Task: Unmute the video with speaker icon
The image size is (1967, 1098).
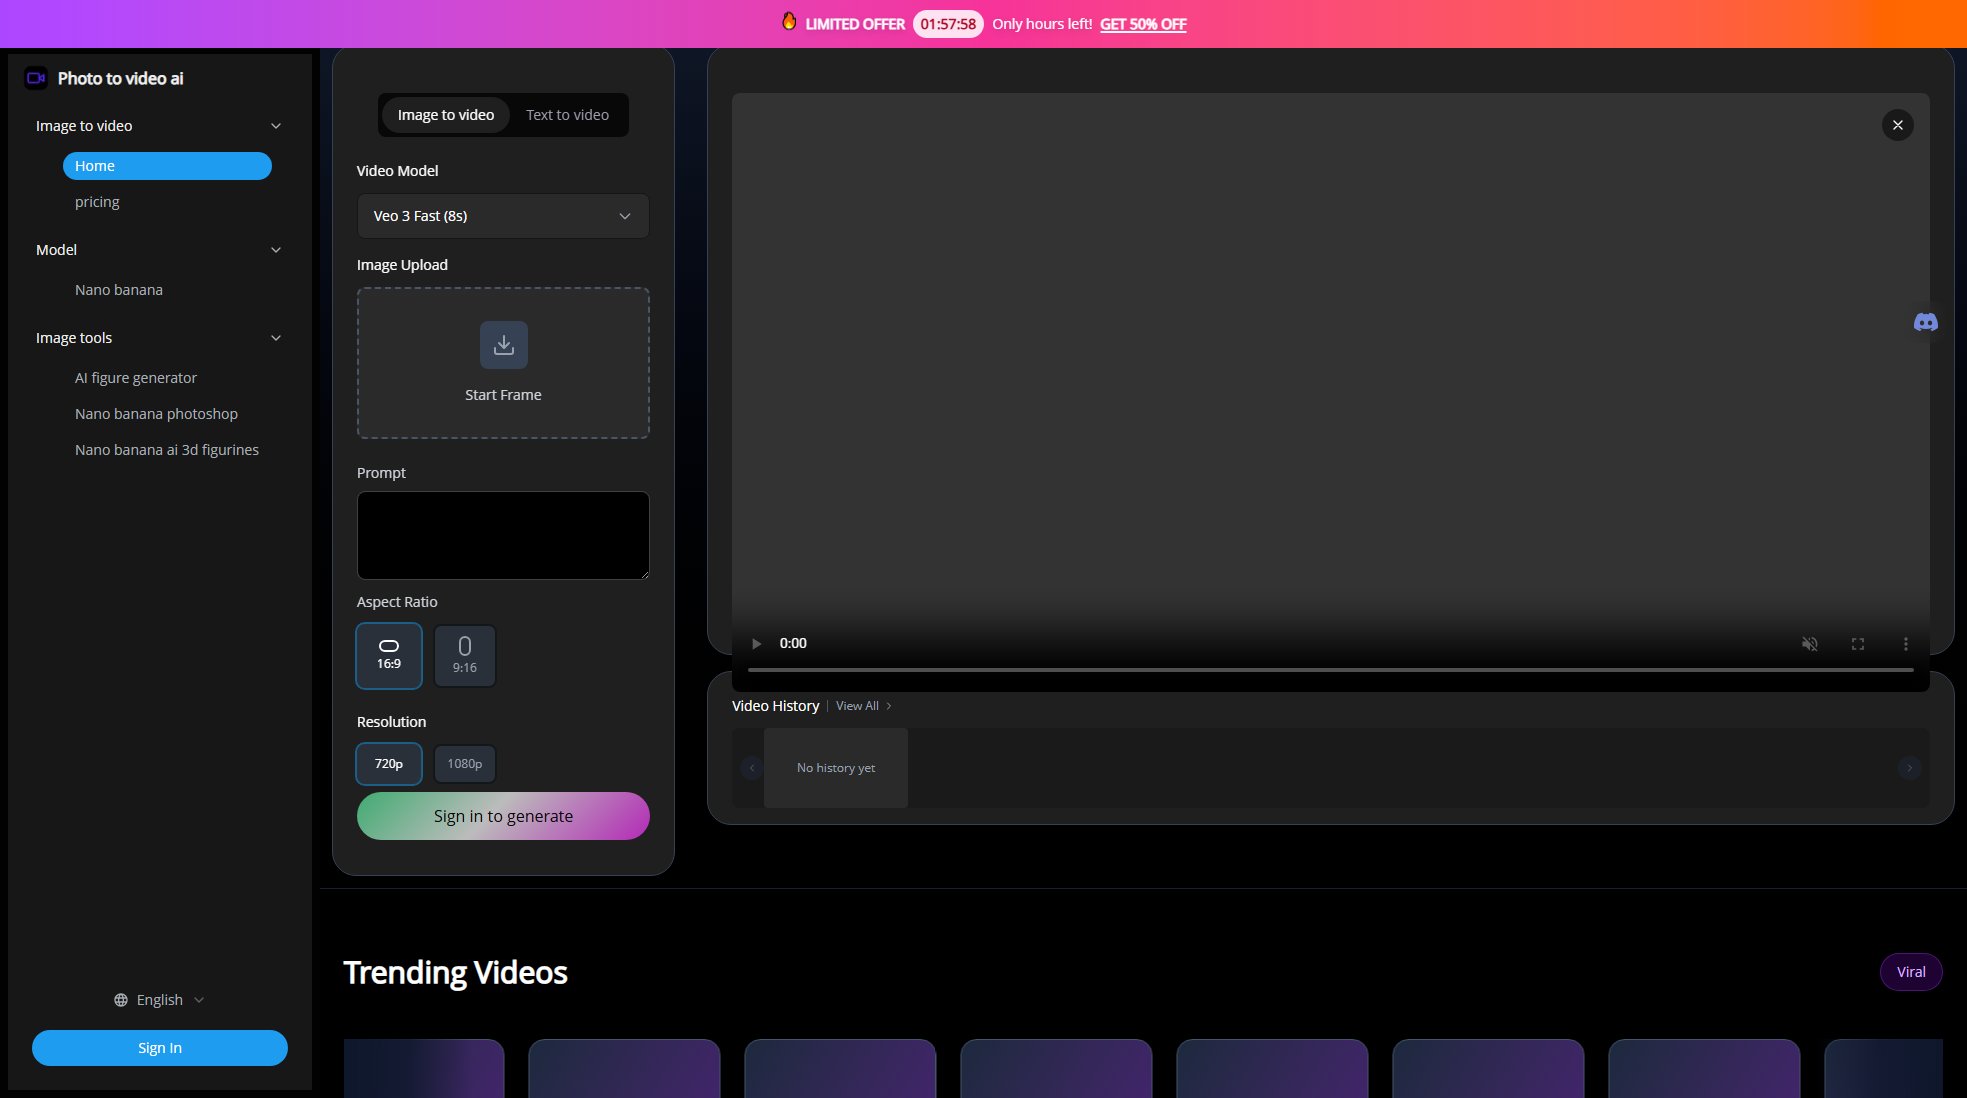Action: [x=1809, y=644]
